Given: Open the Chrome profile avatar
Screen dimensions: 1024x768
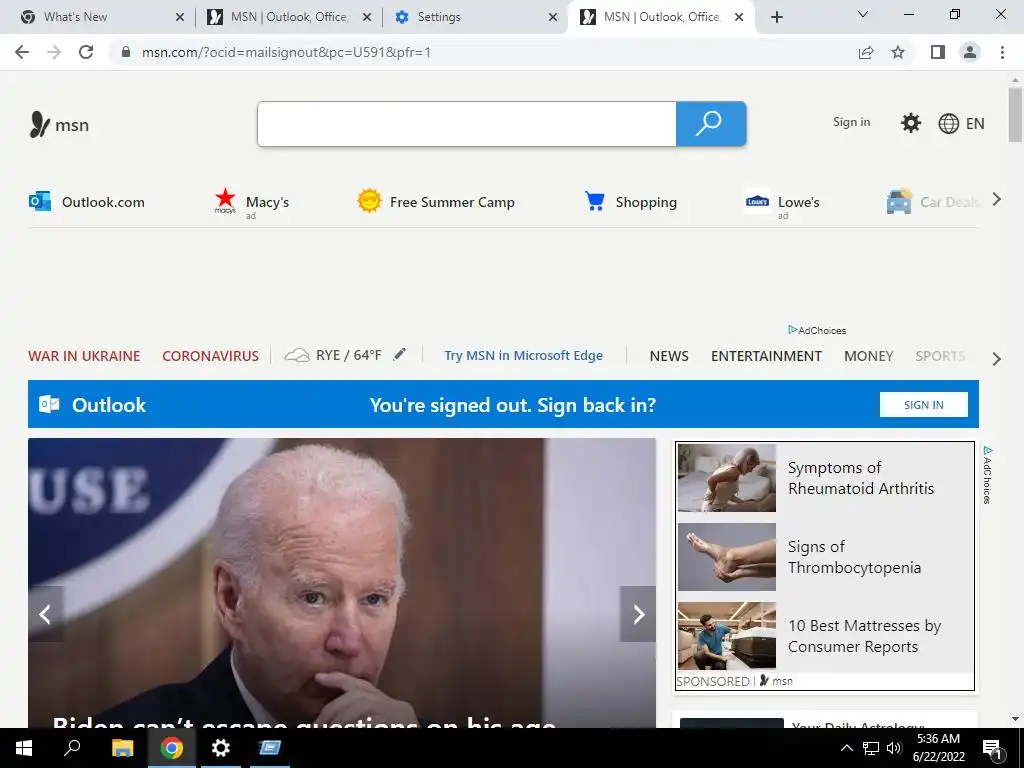Looking at the screenshot, I should (x=970, y=52).
